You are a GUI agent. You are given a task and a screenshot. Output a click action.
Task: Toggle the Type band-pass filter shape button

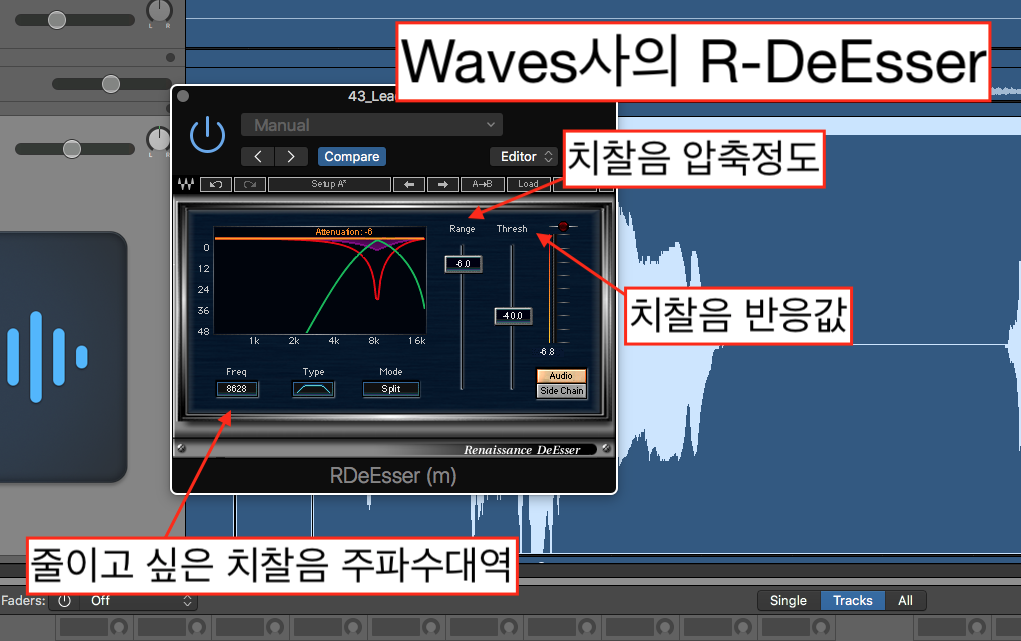313,389
